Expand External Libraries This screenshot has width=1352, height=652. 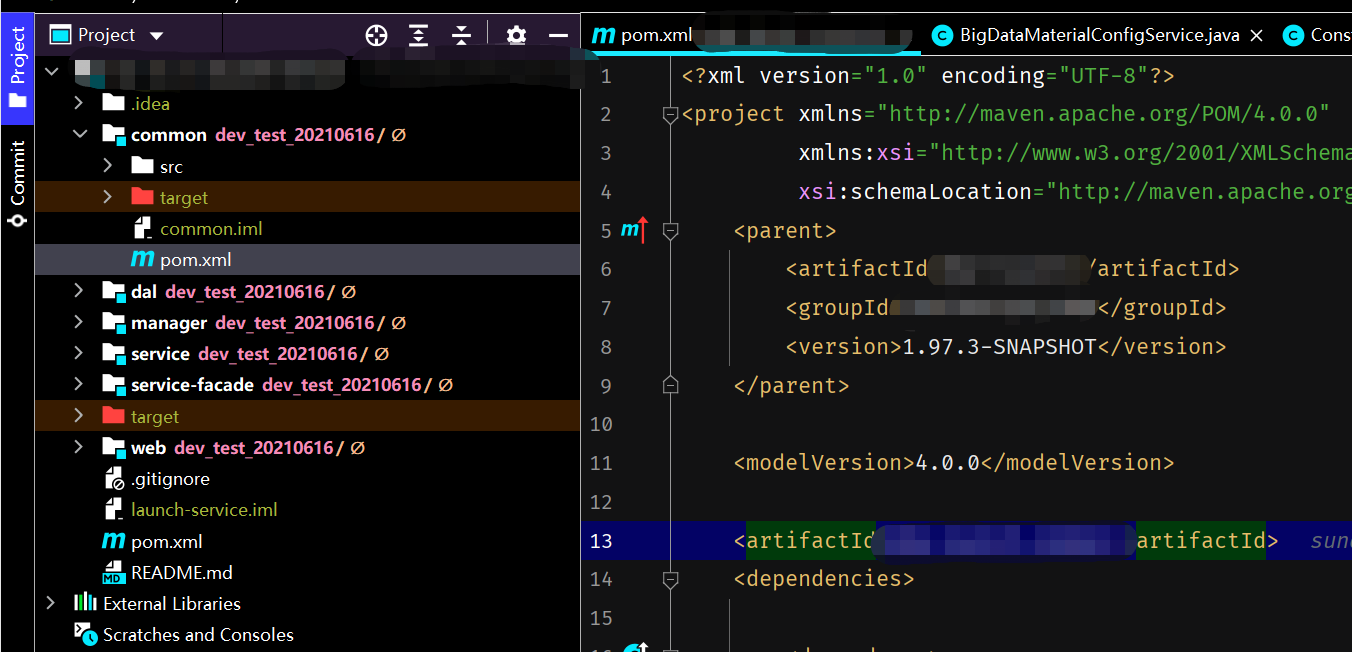coord(51,603)
